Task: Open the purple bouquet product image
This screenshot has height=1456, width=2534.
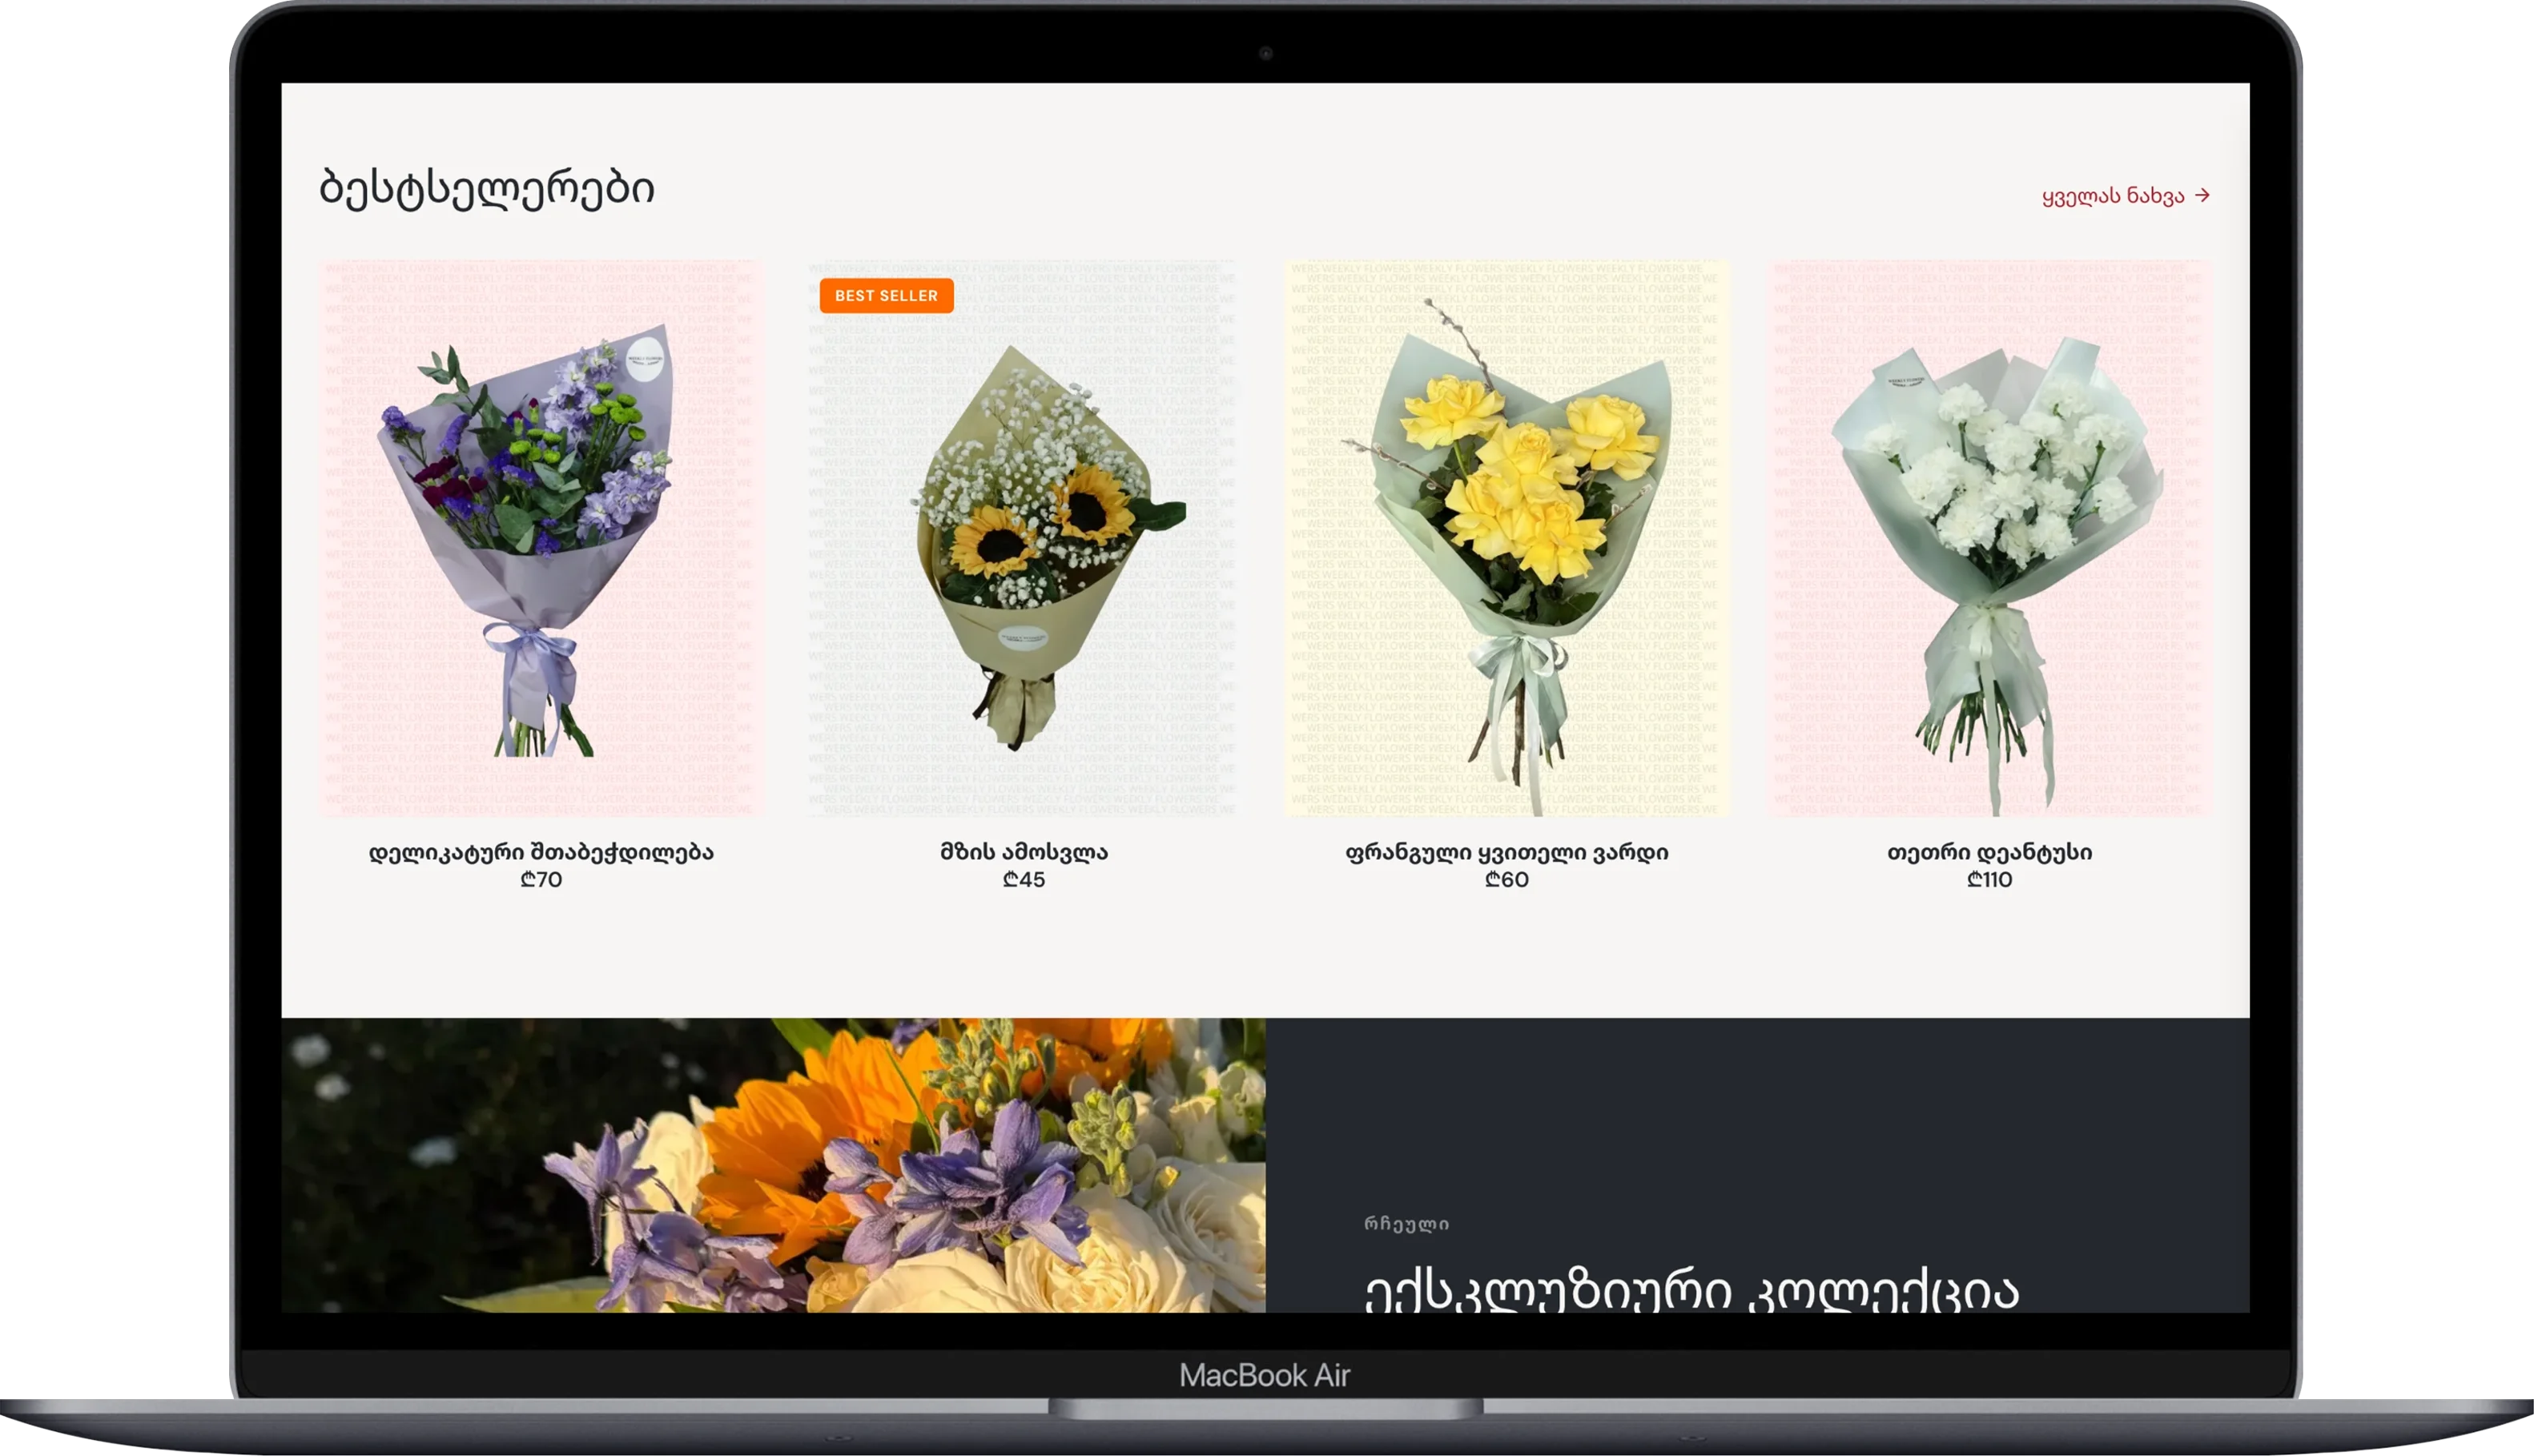Action: point(541,538)
